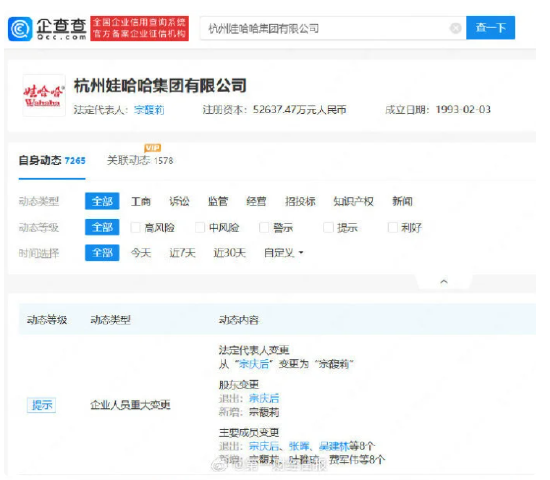Image resolution: width=550 pixels, height=480 pixels.
Task: Select 全部 in the 动态类型 row
Action: 102,201
